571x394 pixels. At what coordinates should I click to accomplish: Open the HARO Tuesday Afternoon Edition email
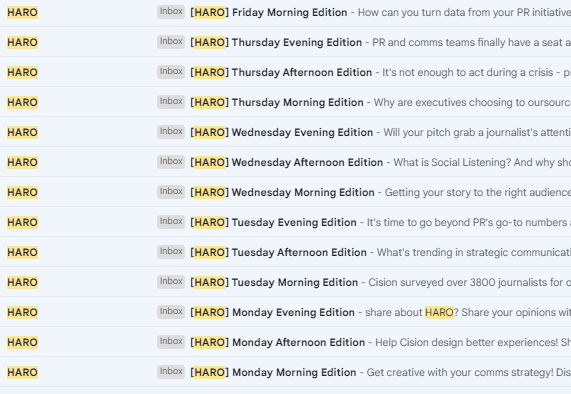[286, 252]
